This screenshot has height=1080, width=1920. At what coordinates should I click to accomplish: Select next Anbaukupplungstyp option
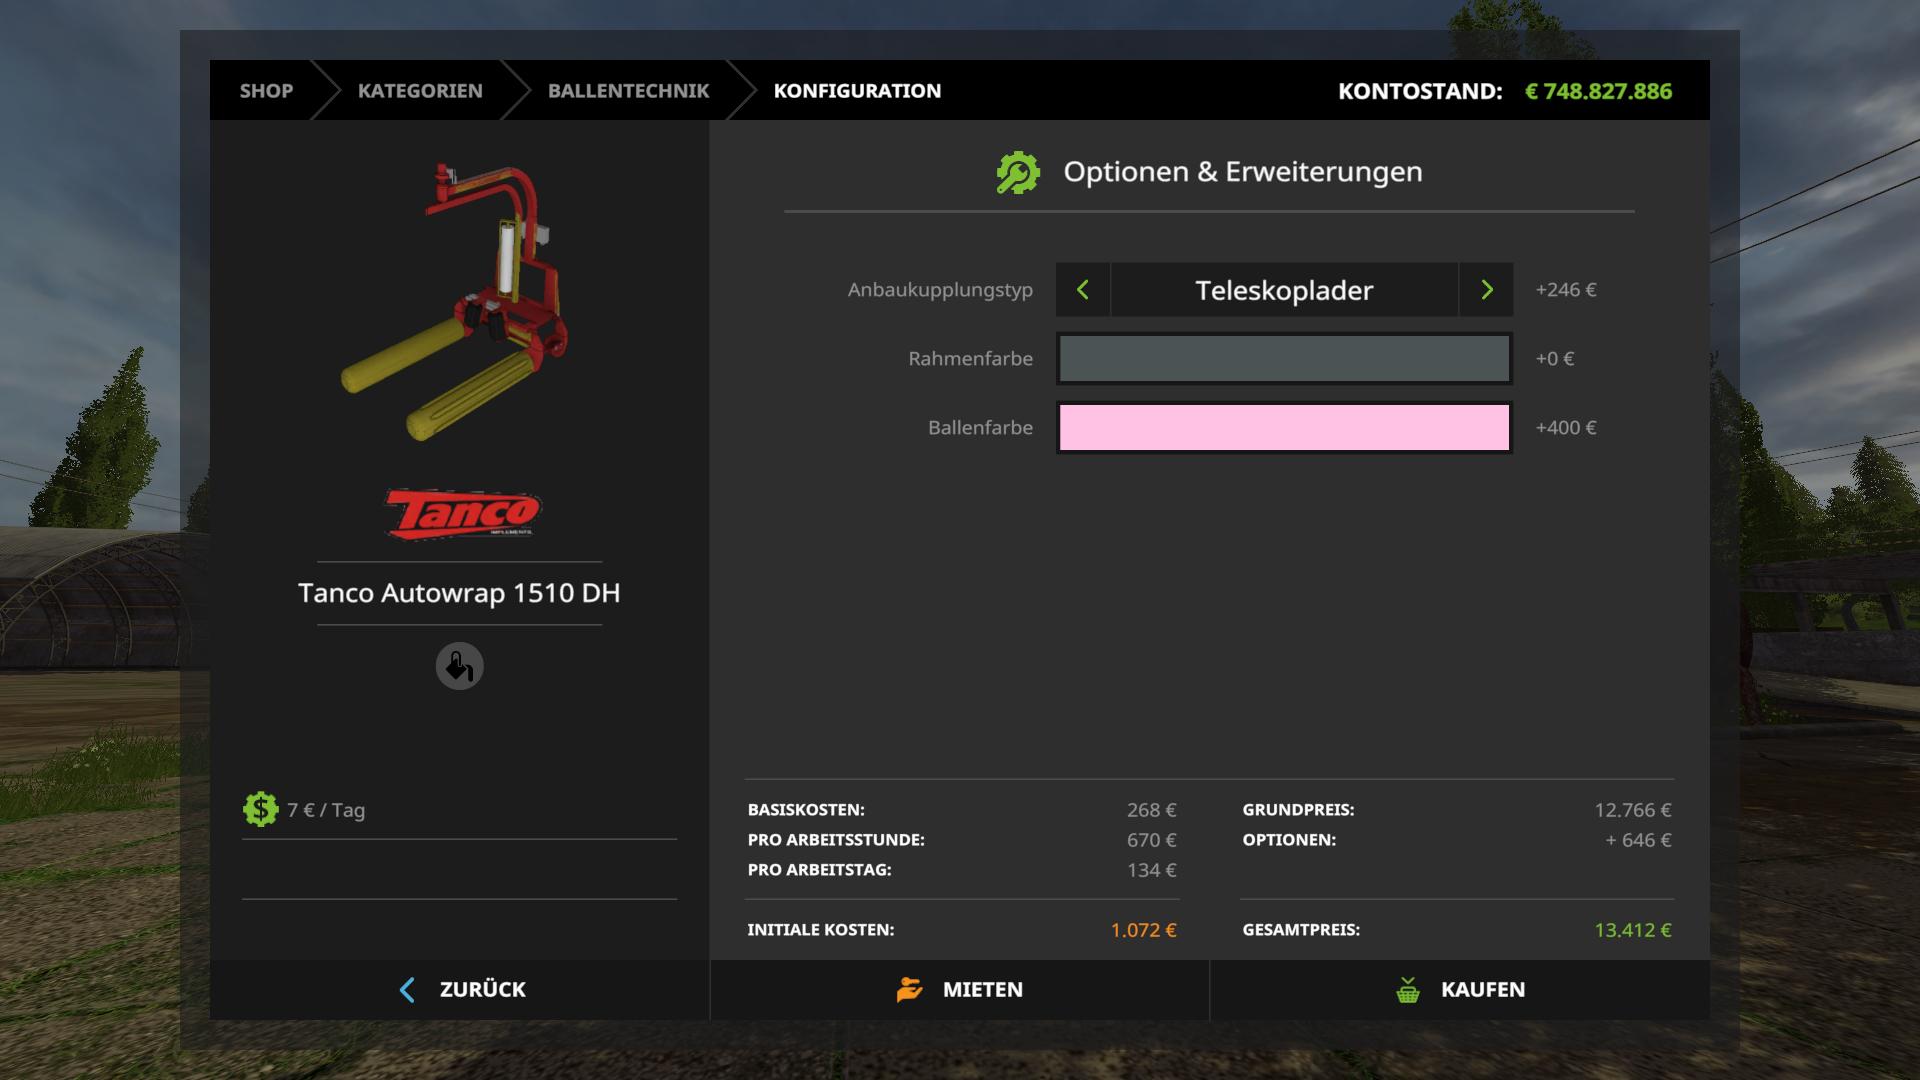tap(1486, 290)
